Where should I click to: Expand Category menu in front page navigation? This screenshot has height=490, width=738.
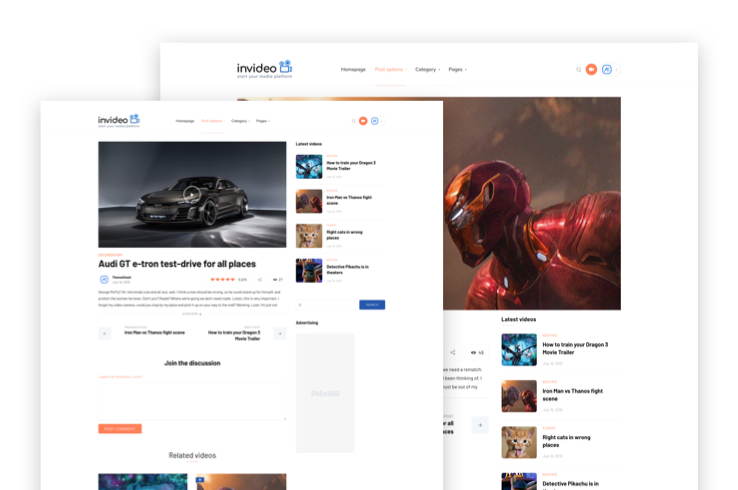240,121
